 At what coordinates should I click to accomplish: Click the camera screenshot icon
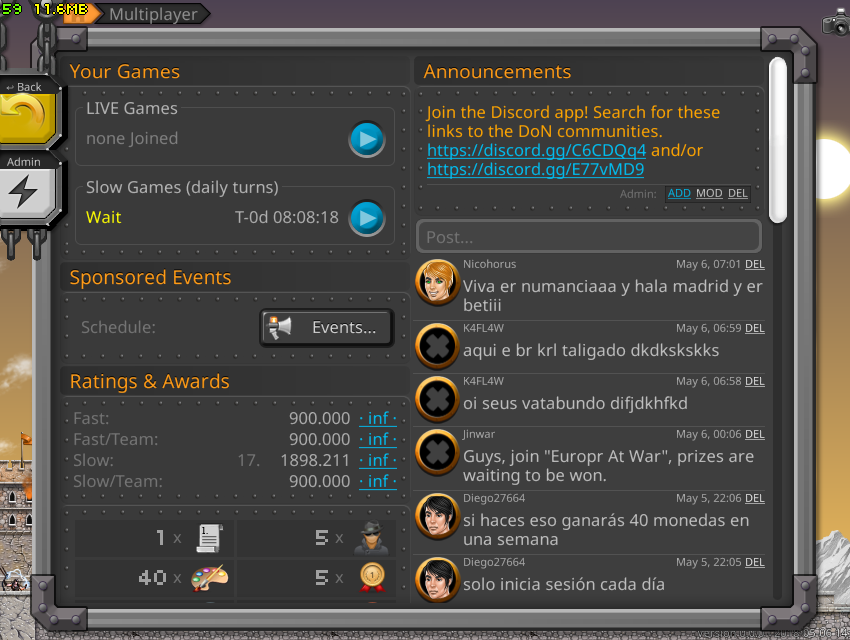pyautogui.click(x=835, y=23)
